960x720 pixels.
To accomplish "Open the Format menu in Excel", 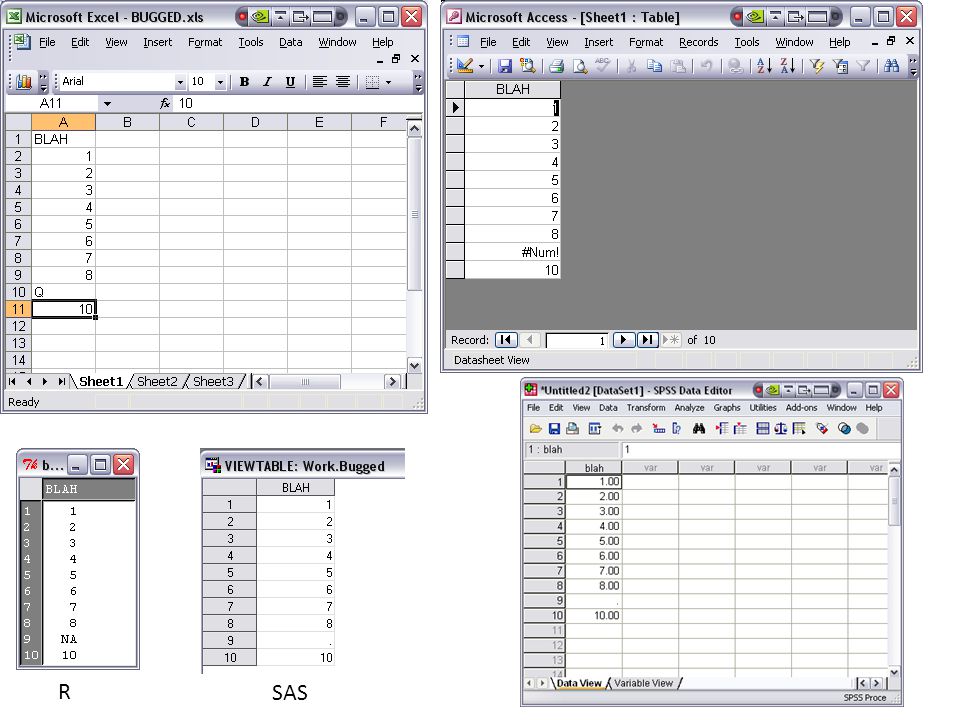I will 205,42.
